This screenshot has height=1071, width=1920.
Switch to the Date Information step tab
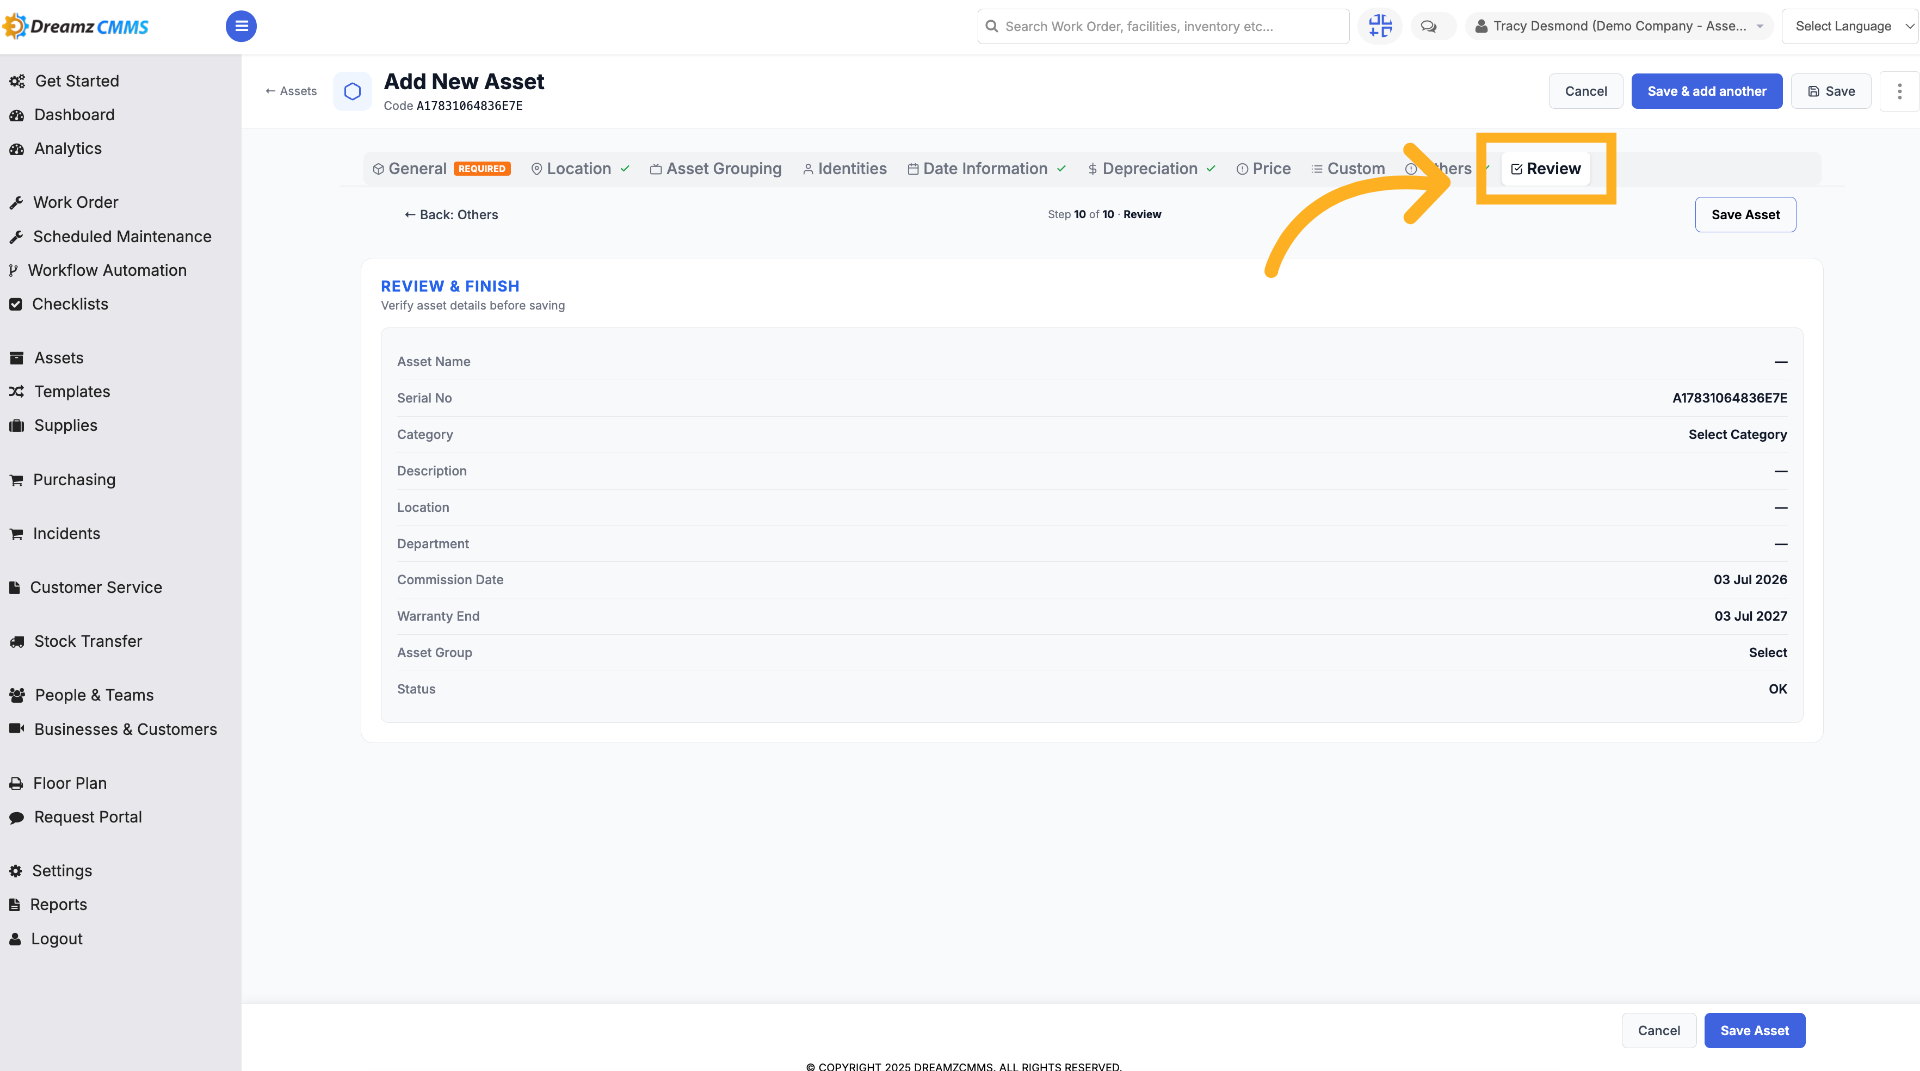[986, 169]
